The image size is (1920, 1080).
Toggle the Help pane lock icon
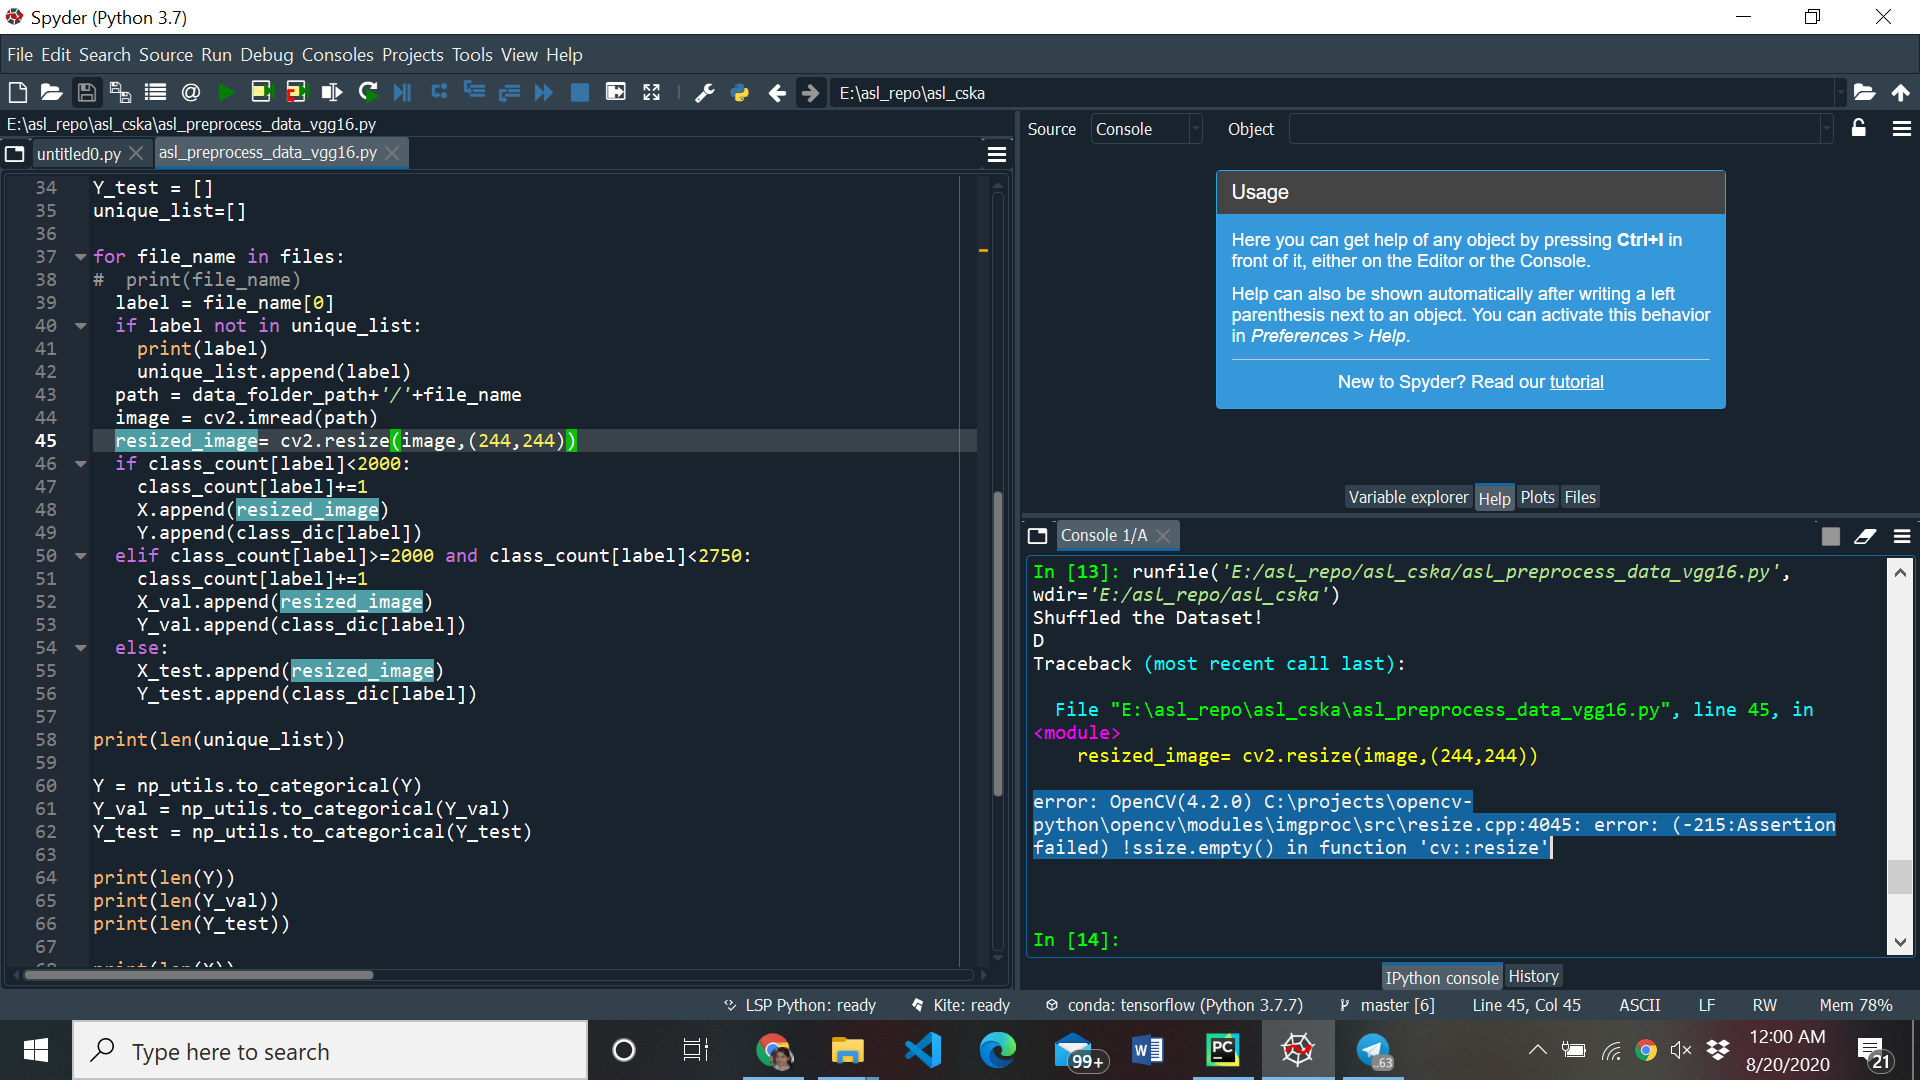pos(1859,128)
